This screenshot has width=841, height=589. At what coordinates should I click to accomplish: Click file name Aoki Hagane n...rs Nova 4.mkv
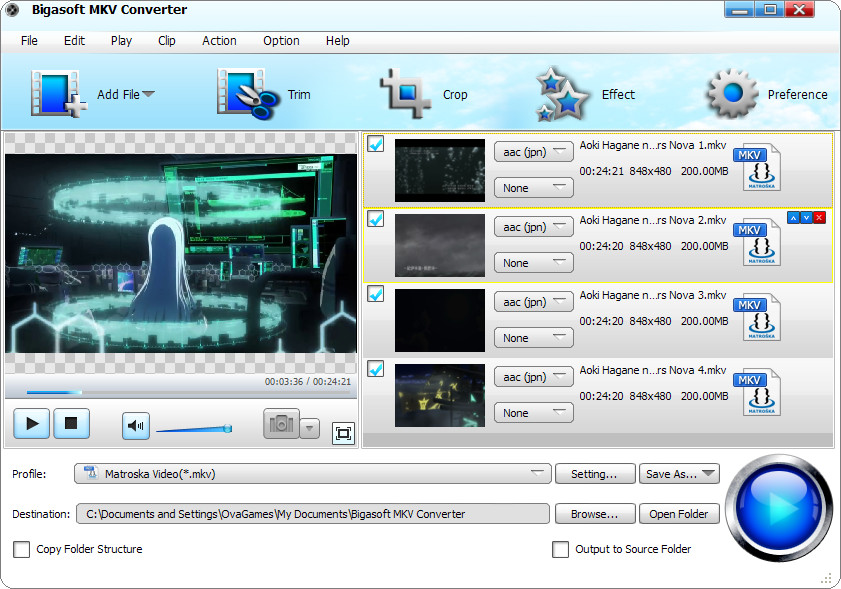tap(653, 371)
